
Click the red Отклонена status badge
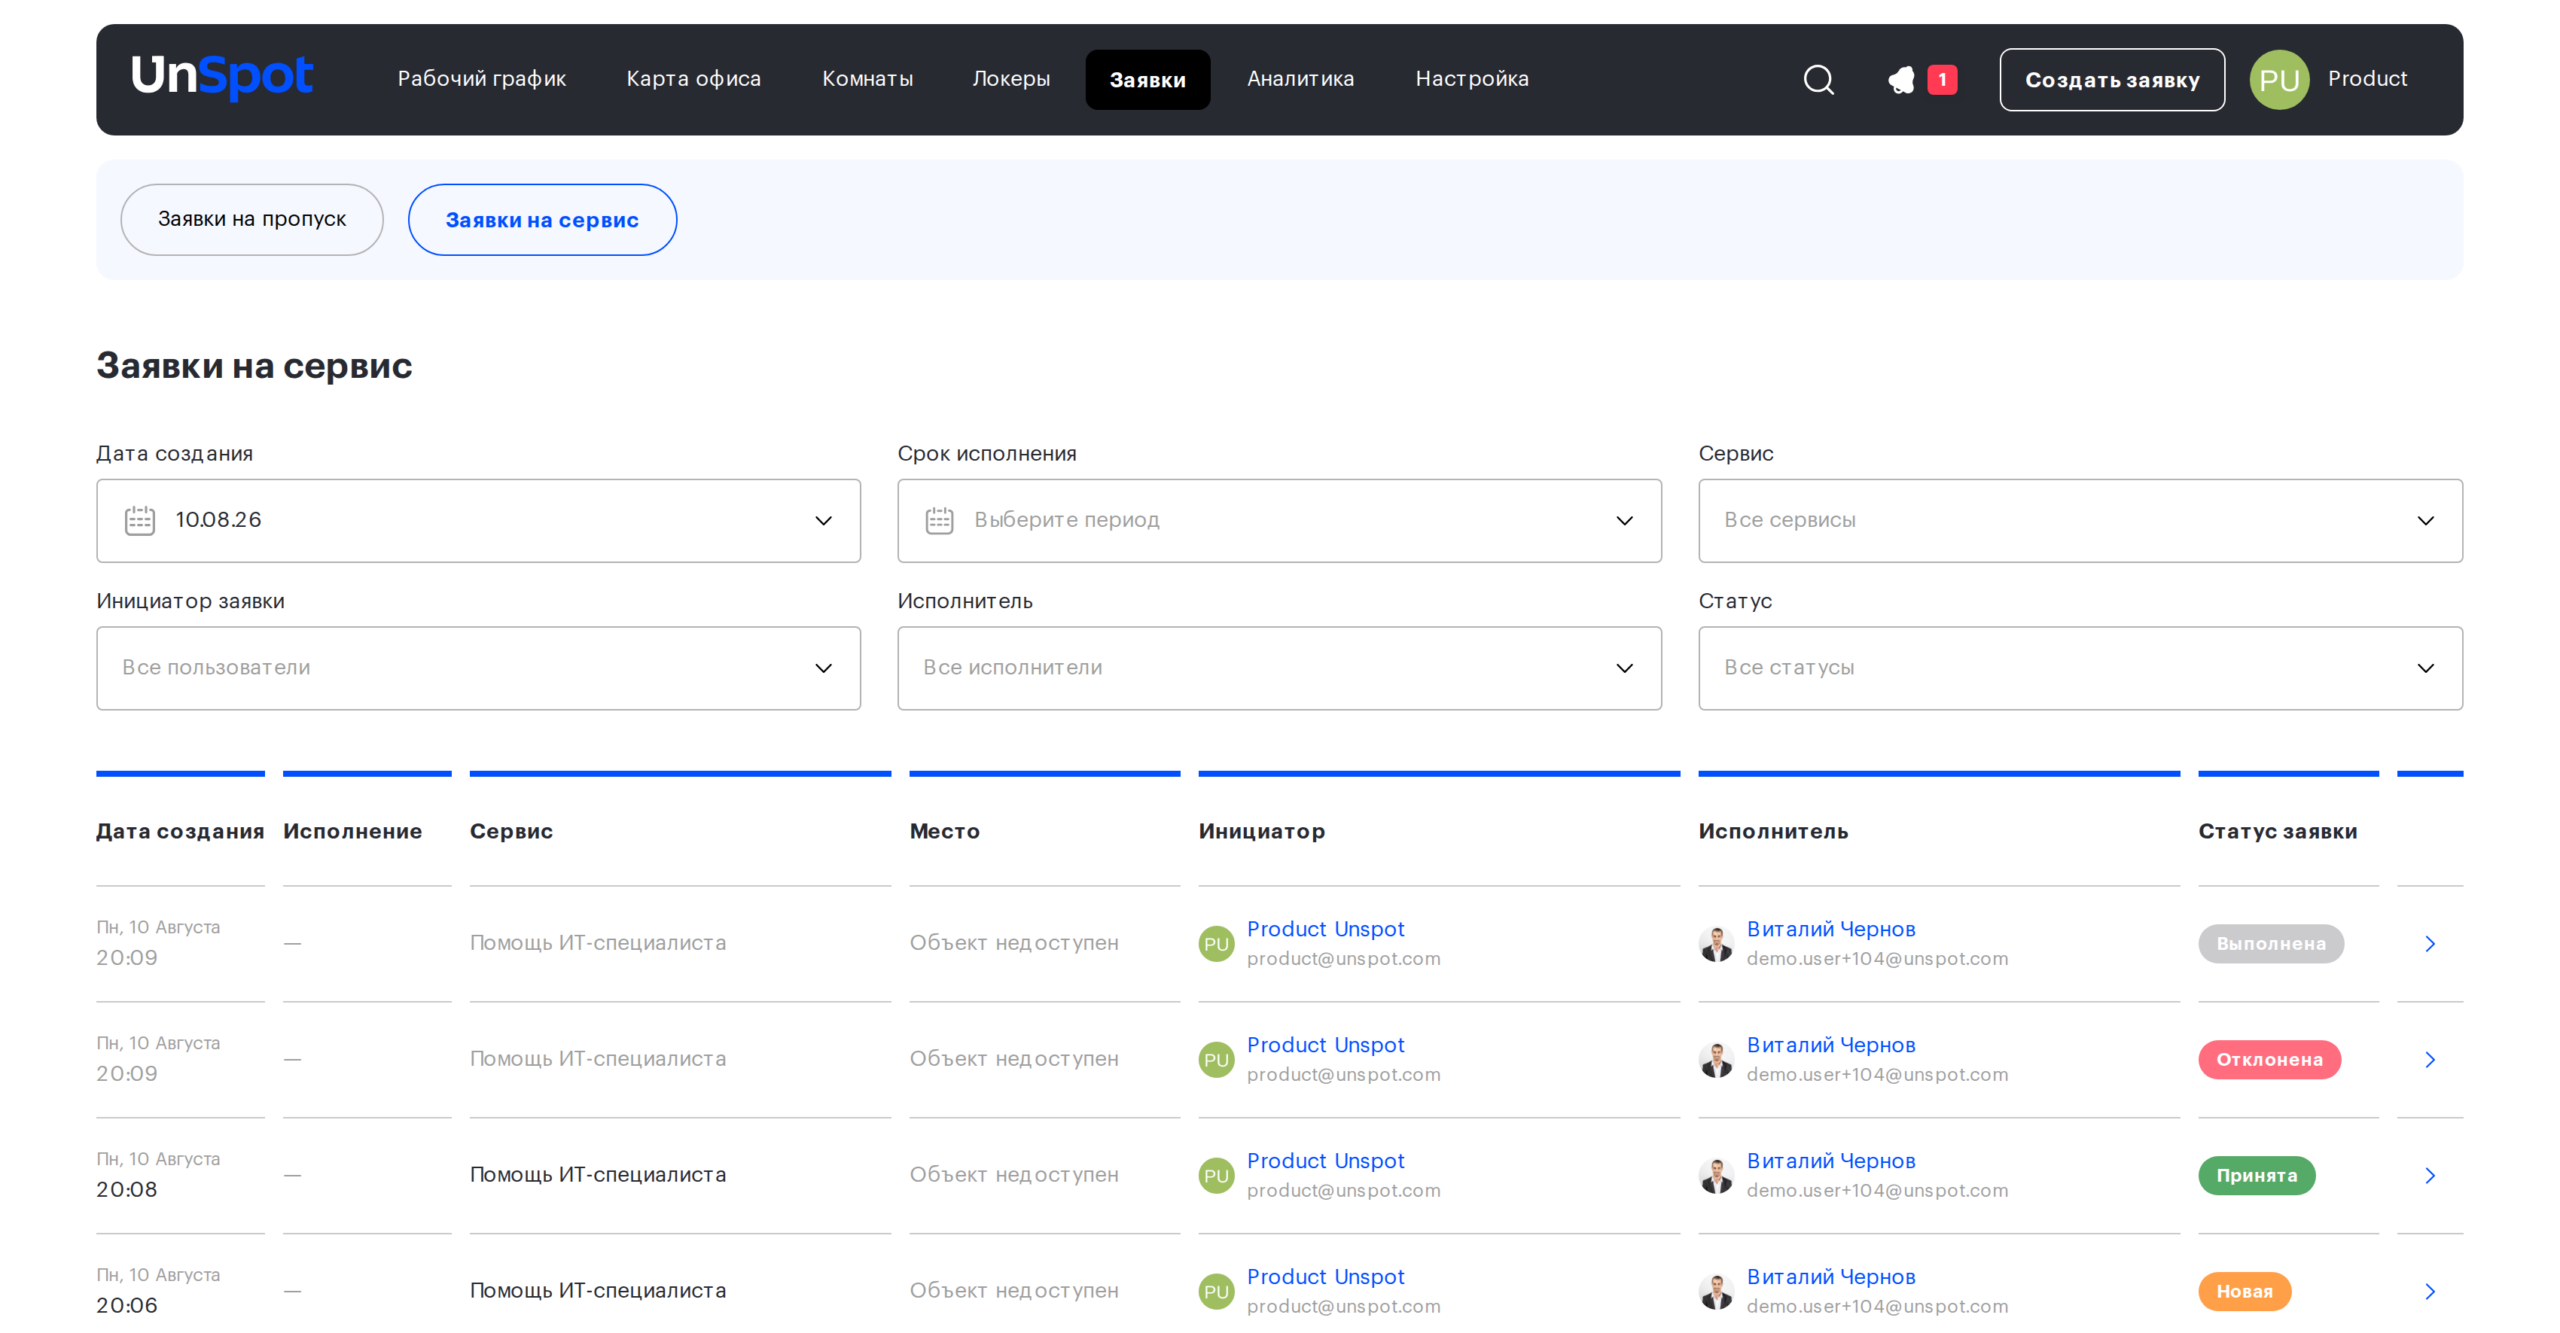(2269, 1059)
